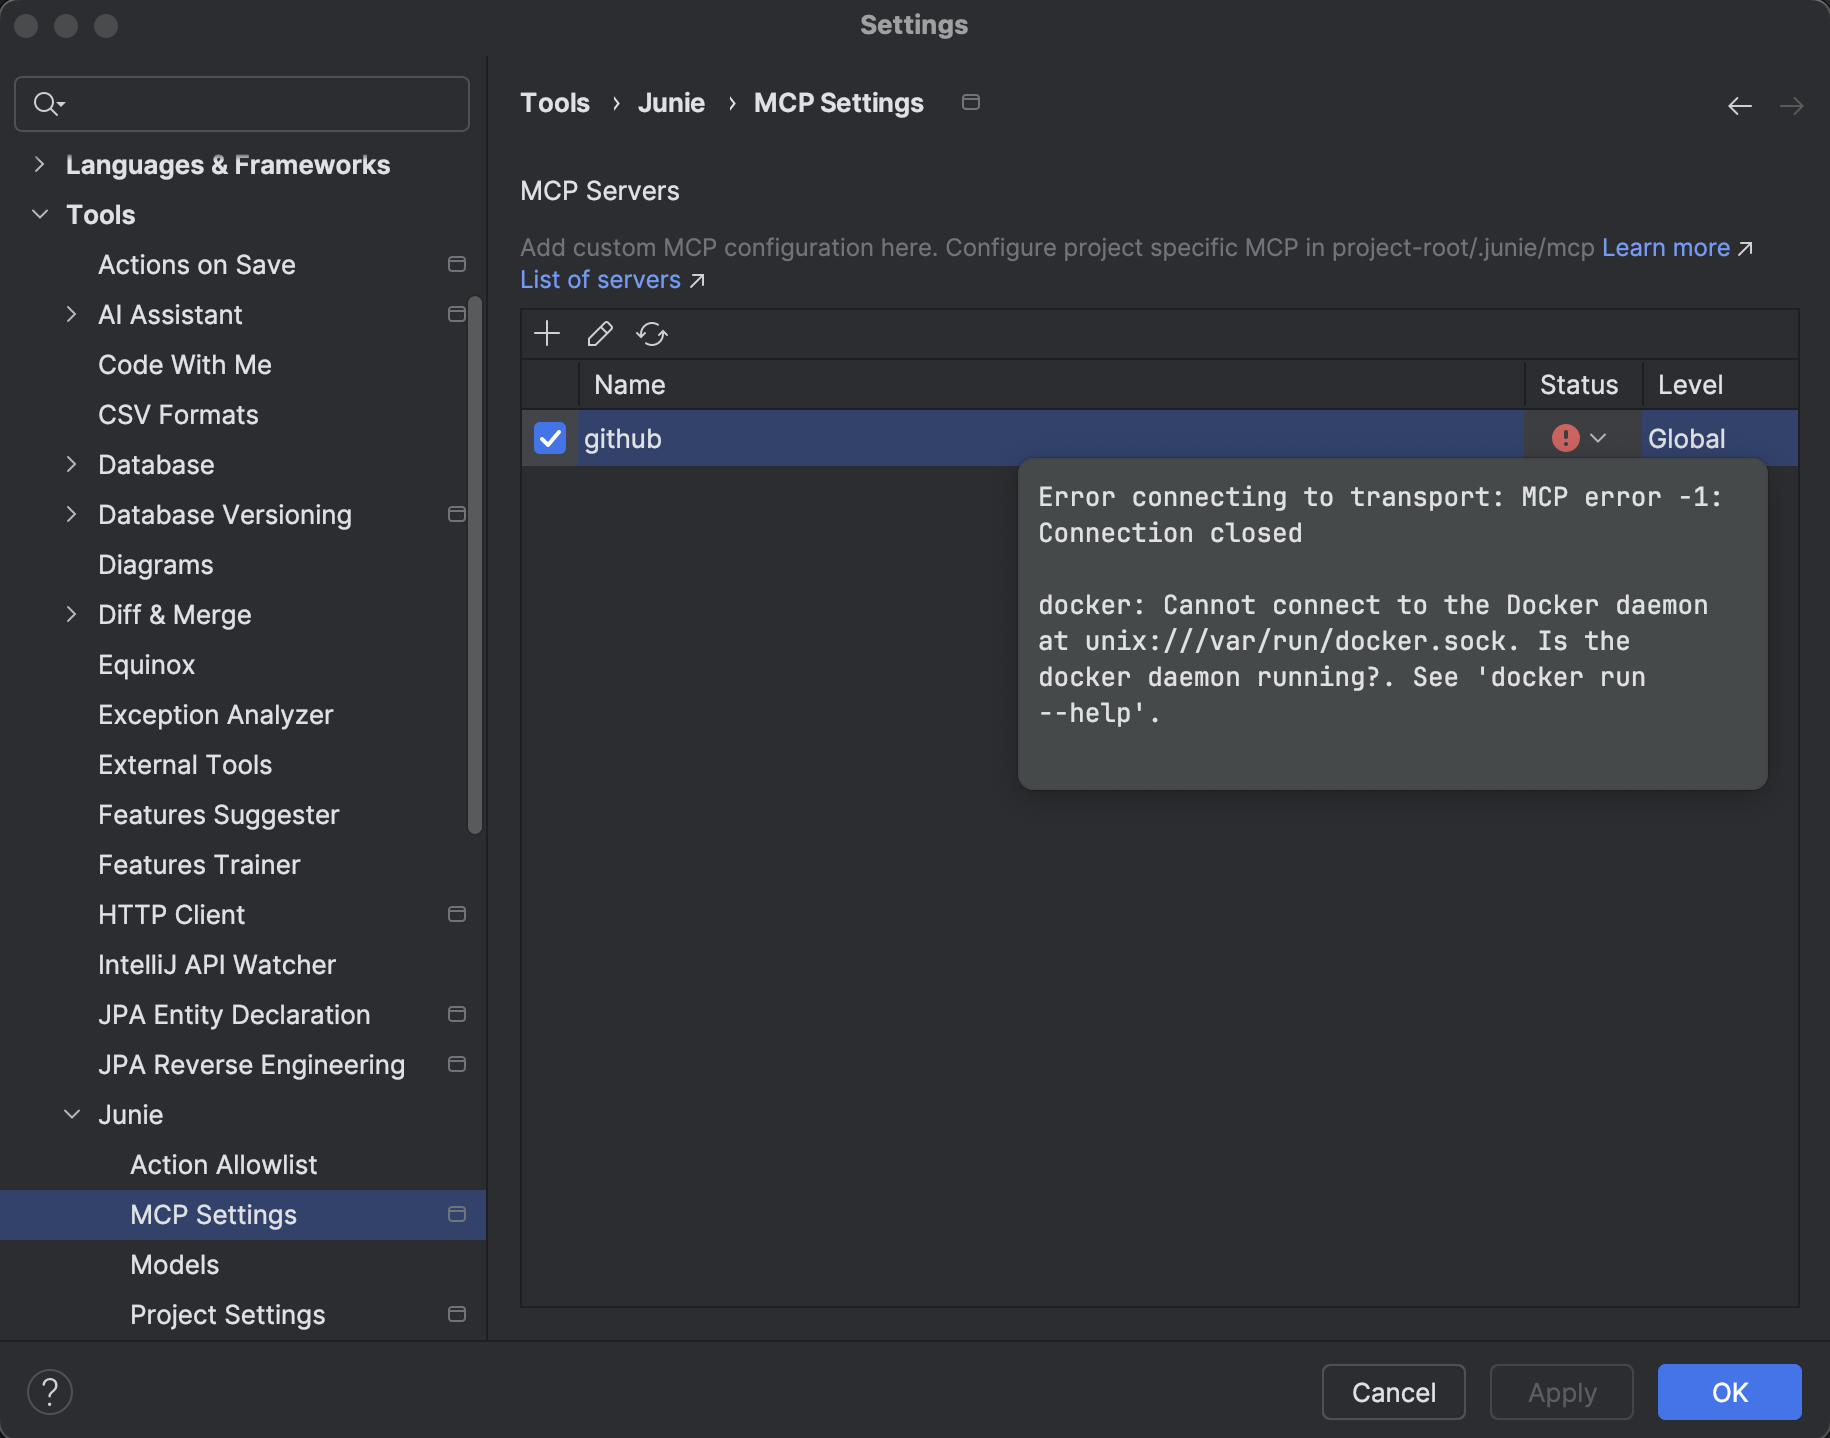Refresh the MCP servers list
Viewport: 1830px width, 1438px height.
coord(651,333)
